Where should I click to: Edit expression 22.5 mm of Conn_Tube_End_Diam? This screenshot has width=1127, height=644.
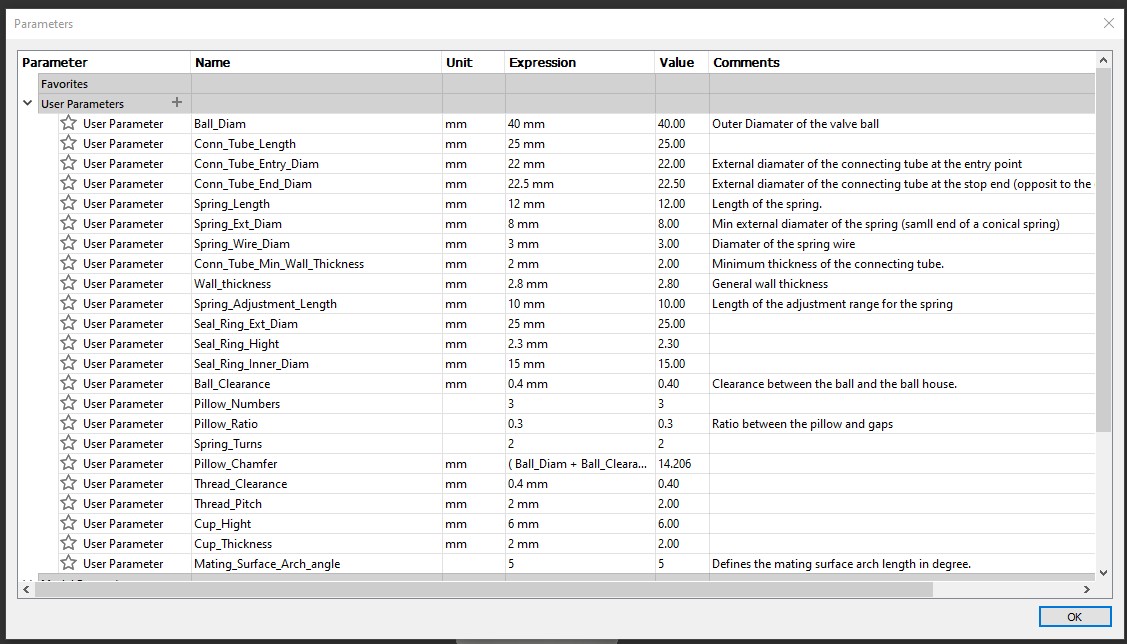pyautogui.click(x=580, y=183)
